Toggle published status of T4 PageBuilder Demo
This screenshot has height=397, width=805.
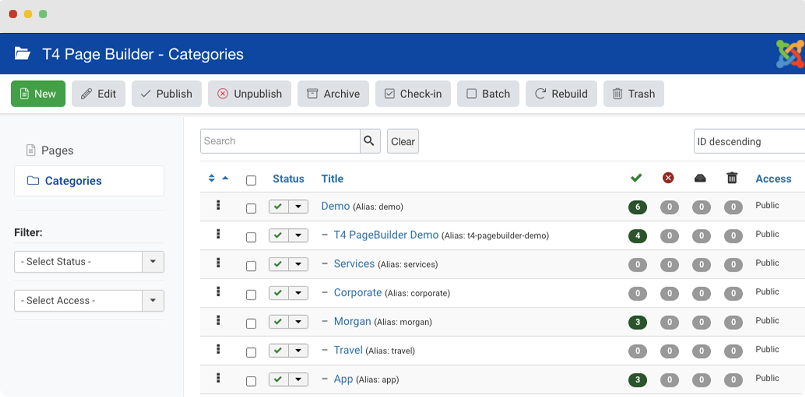(x=278, y=236)
